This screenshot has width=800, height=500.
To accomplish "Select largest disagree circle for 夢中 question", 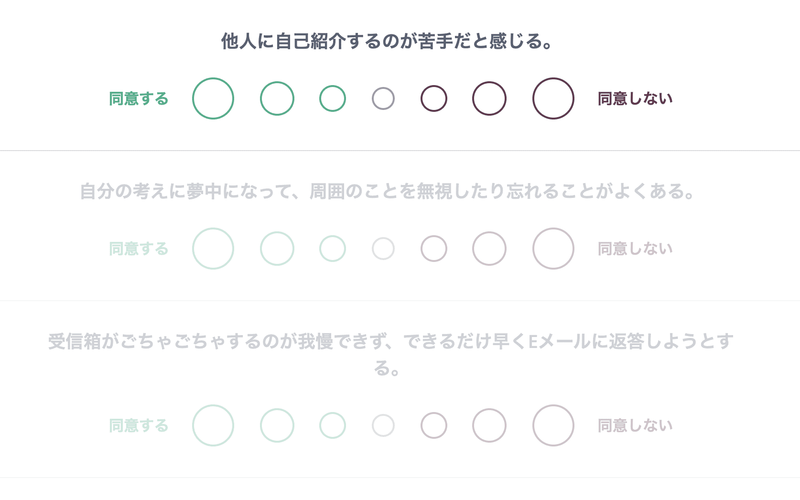I will click(553, 248).
